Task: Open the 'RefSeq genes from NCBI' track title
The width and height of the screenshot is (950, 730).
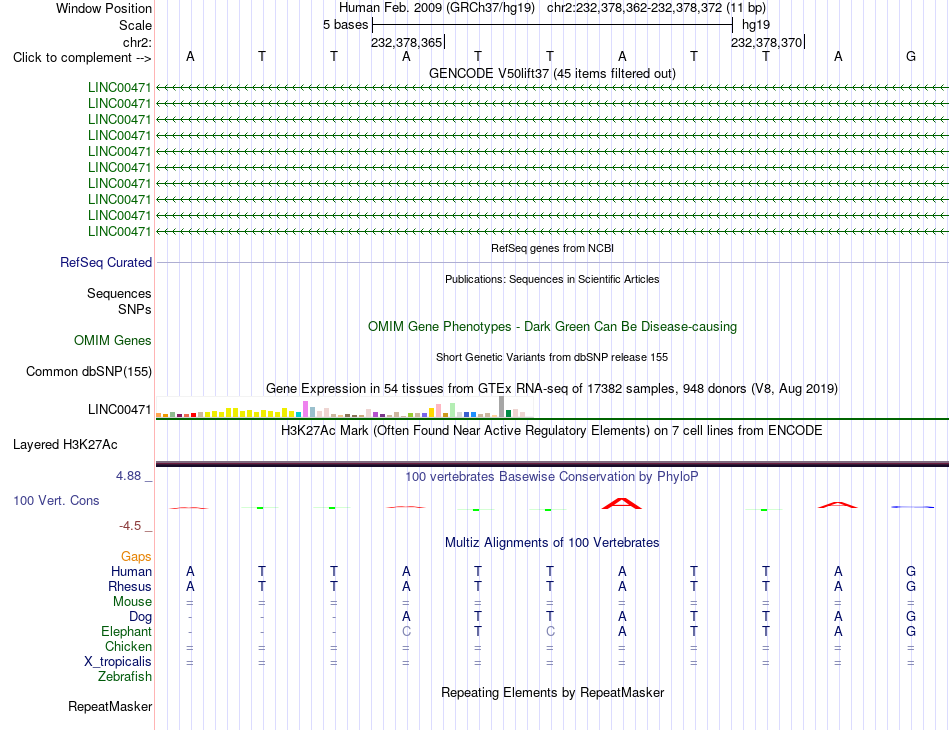Action: pyautogui.click(x=552, y=248)
